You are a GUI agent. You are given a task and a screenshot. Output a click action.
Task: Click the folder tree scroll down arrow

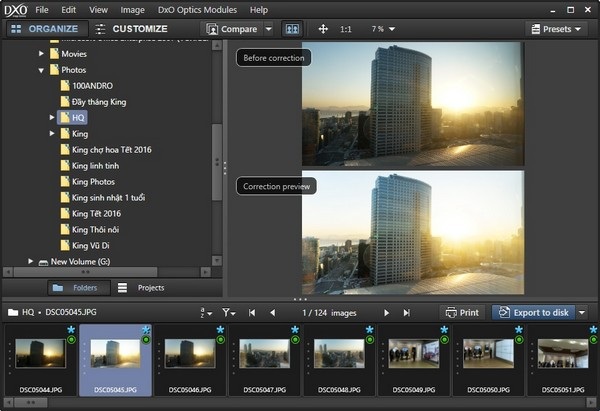coord(217,261)
